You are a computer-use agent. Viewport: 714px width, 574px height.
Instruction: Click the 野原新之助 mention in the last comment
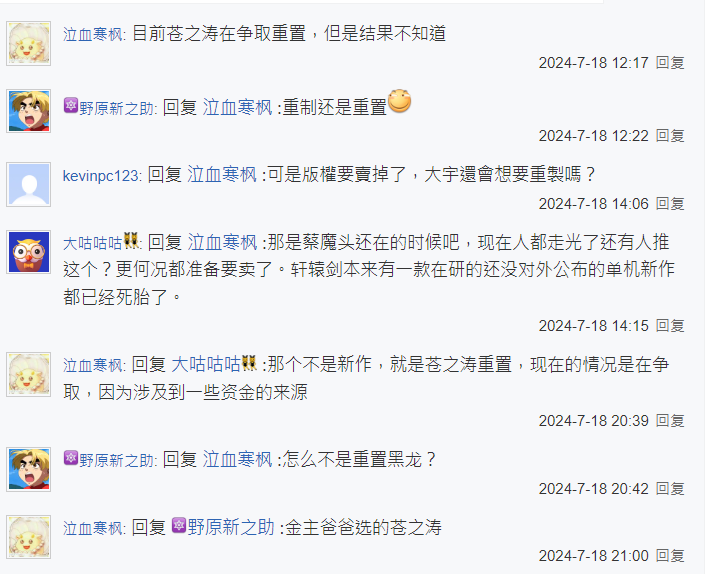(231, 527)
